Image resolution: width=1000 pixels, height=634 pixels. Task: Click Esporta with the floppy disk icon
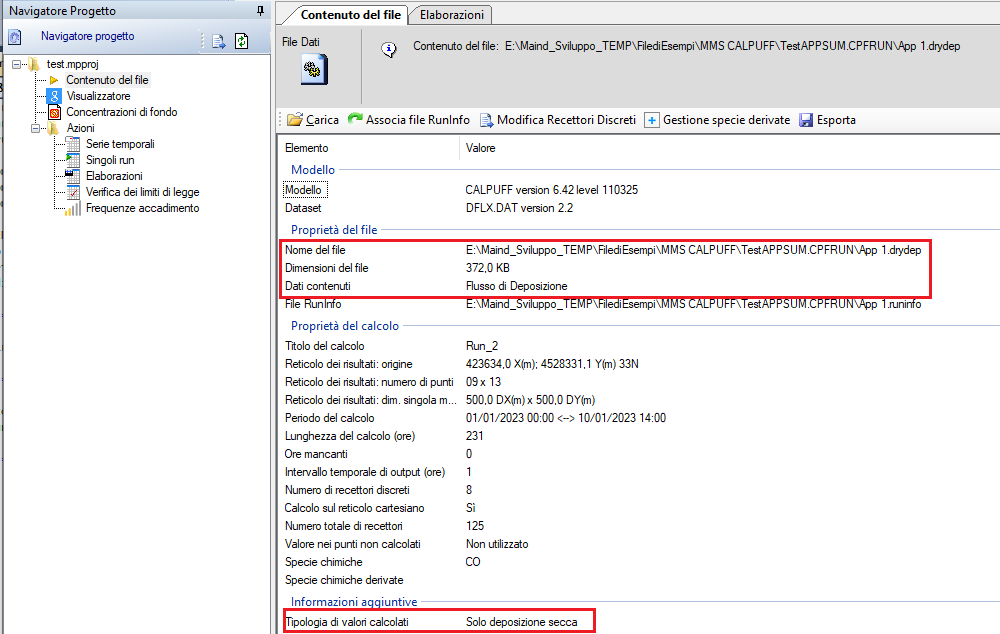[826, 120]
